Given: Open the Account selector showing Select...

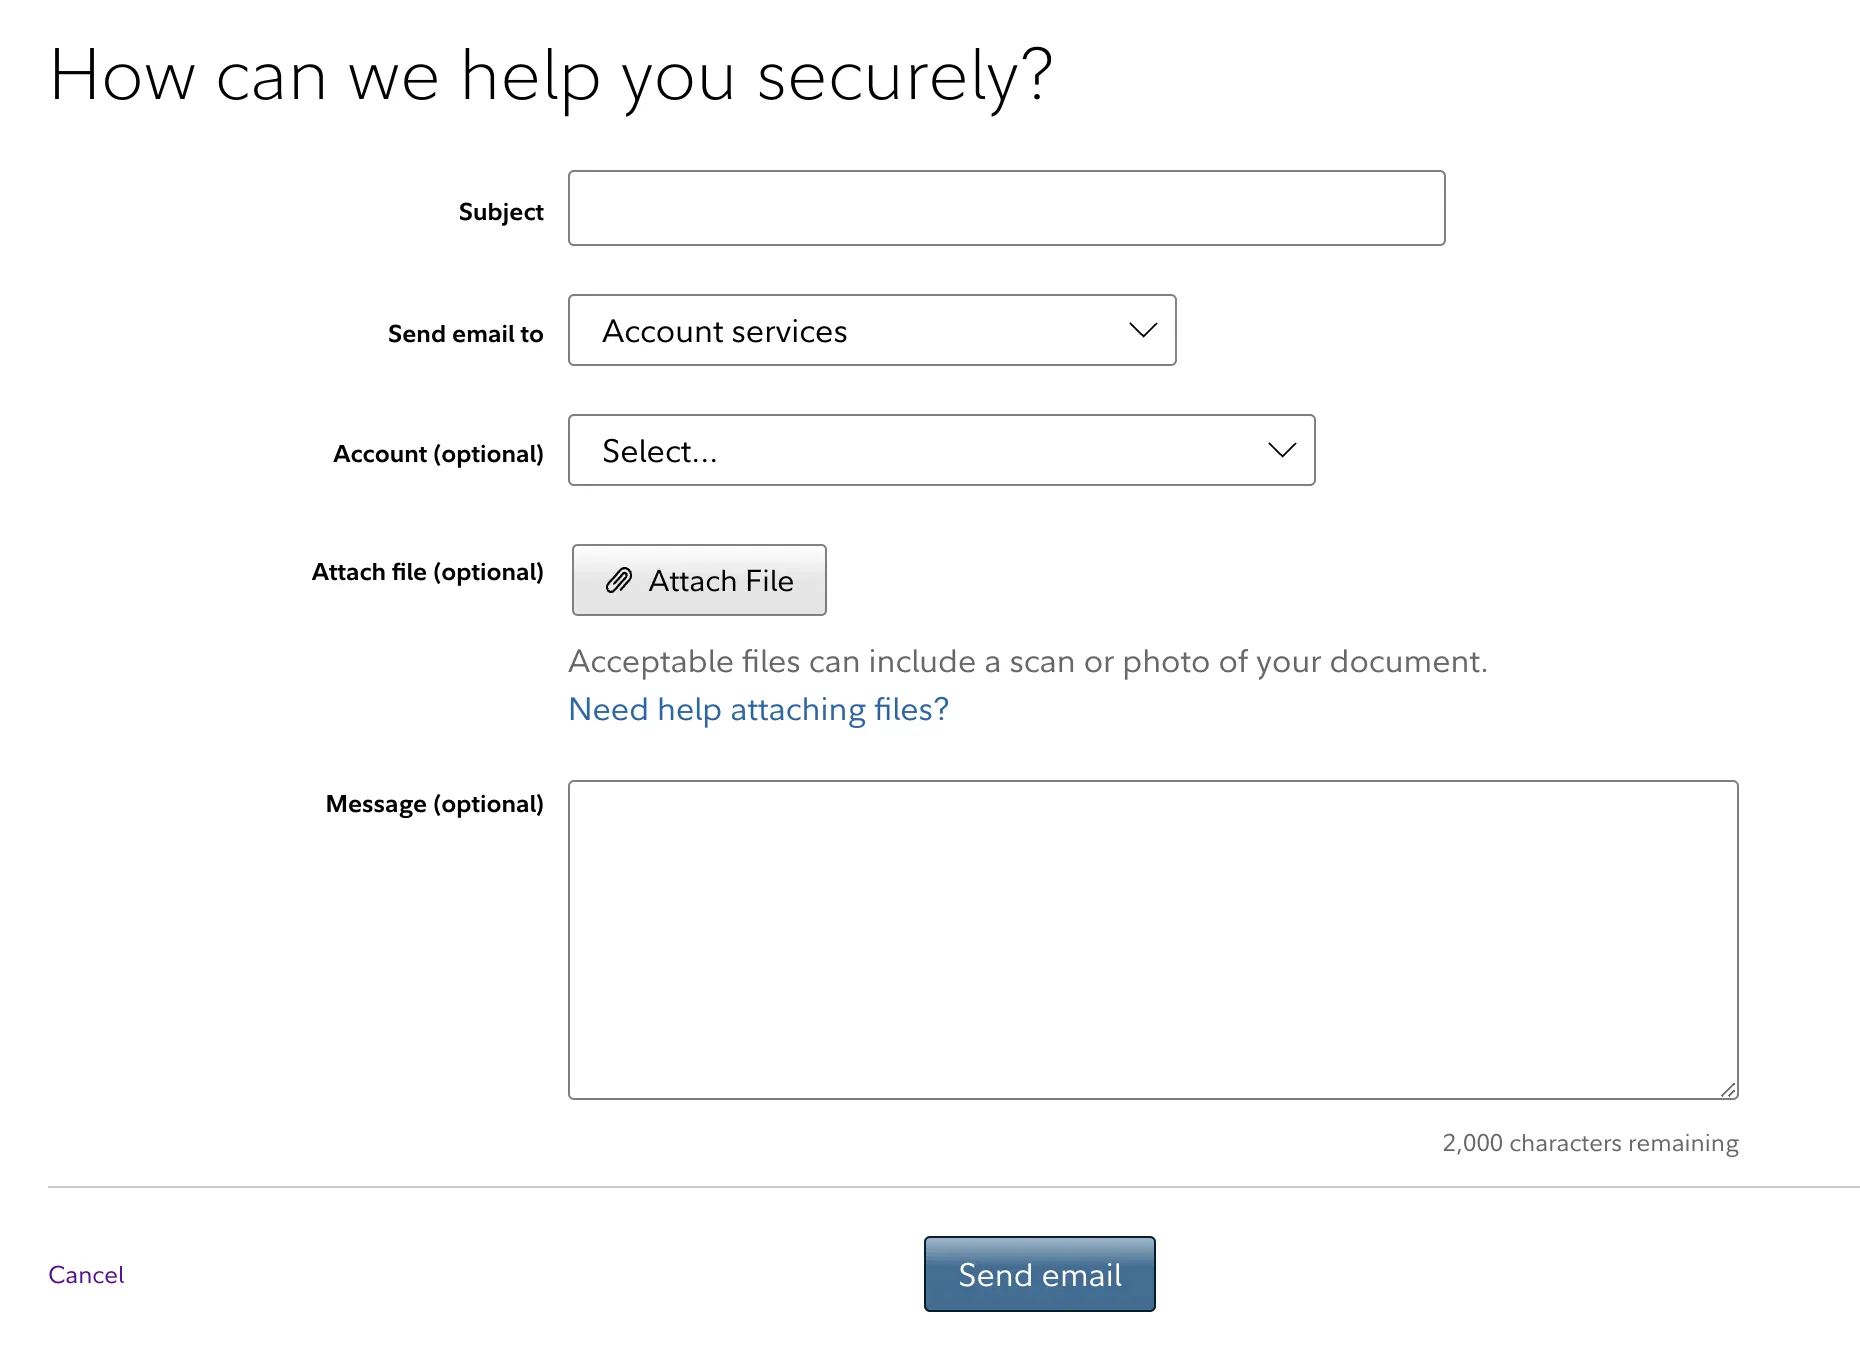Looking at the screenshot, I should click(941, 451).
